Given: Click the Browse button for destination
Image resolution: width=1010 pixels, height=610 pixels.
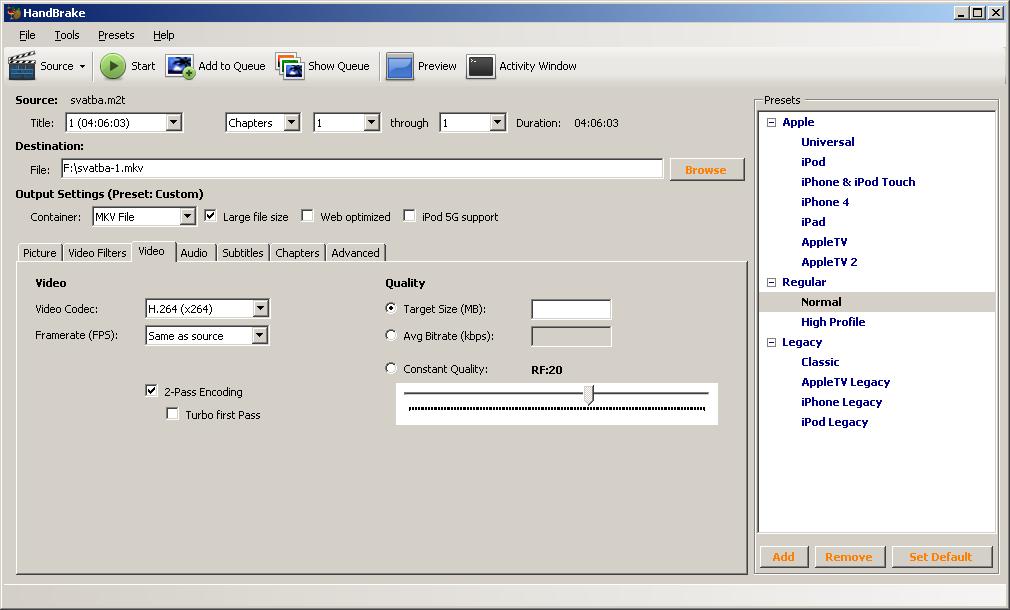Looking at the screenshot, I should pyautogui.click(x=706, y=170).
